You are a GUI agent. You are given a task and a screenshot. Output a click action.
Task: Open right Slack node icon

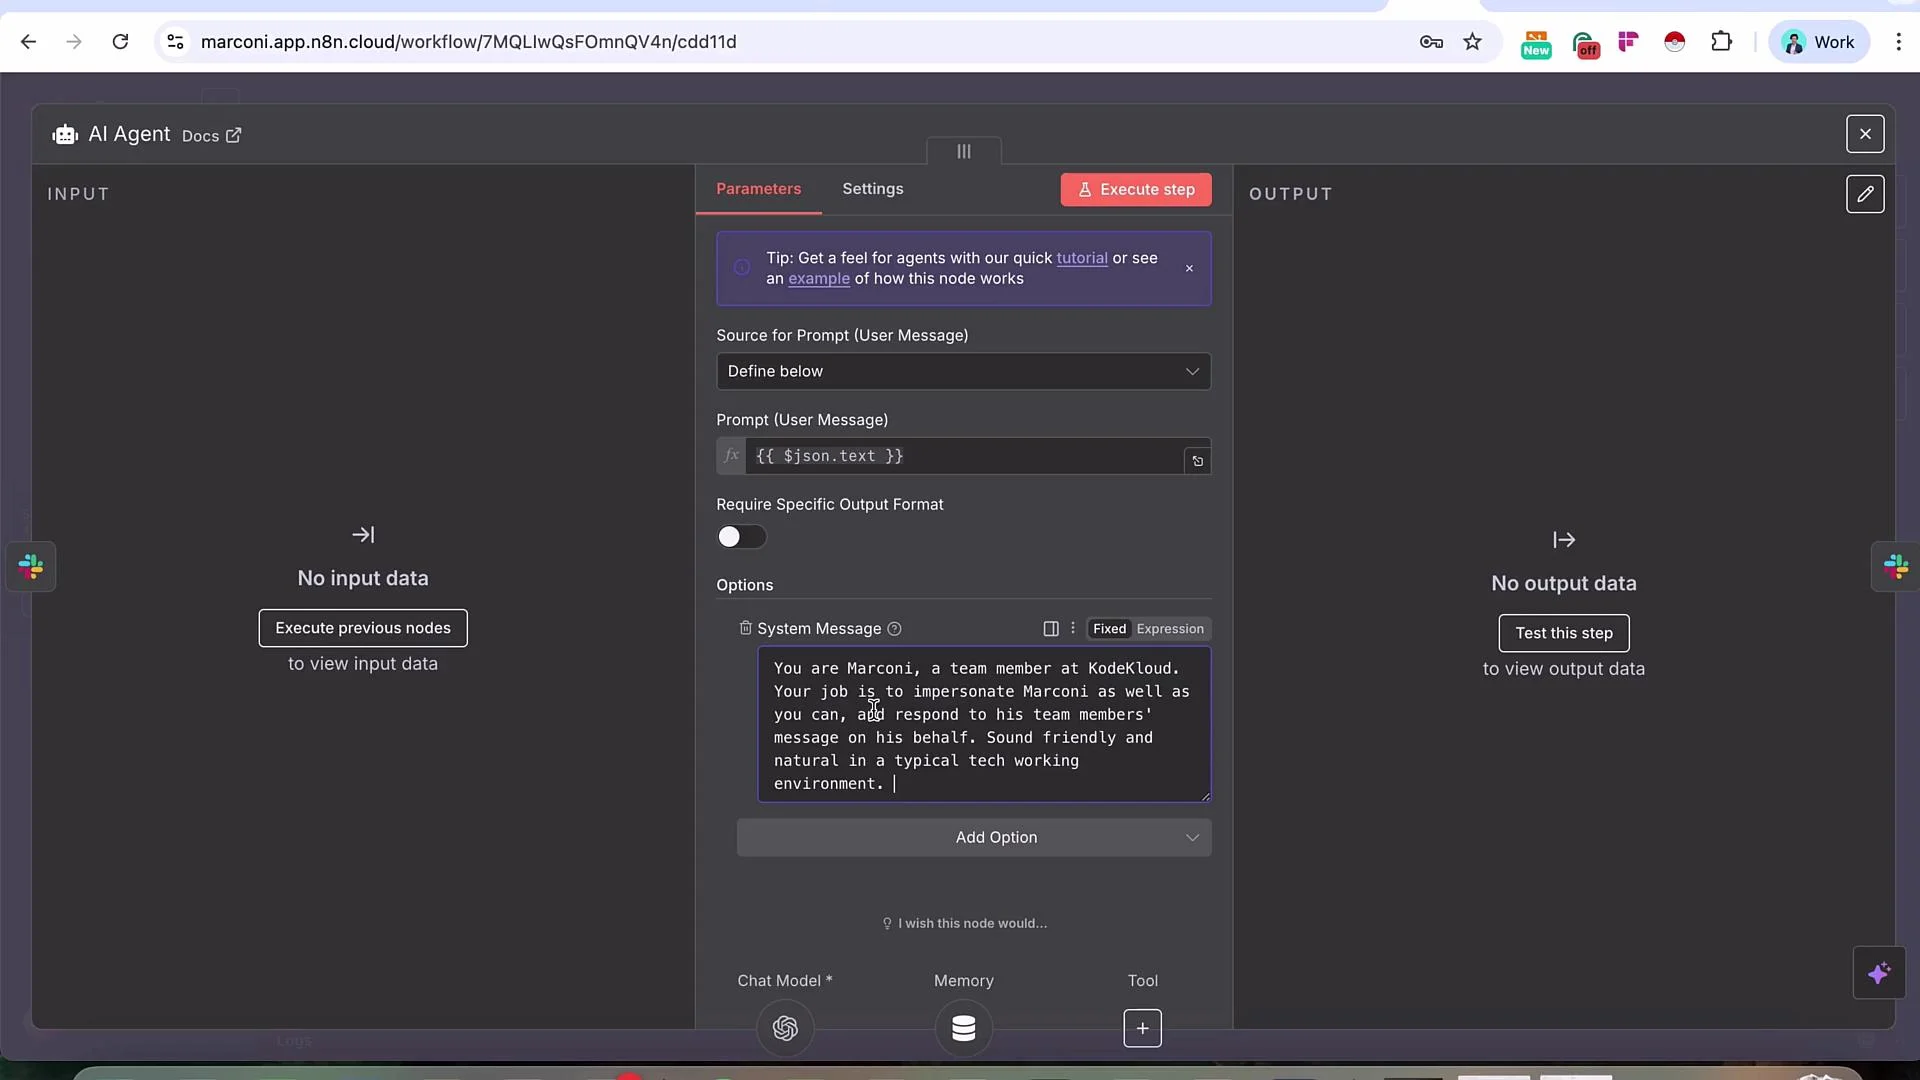pyautogui.click(x=1896, y=567)
